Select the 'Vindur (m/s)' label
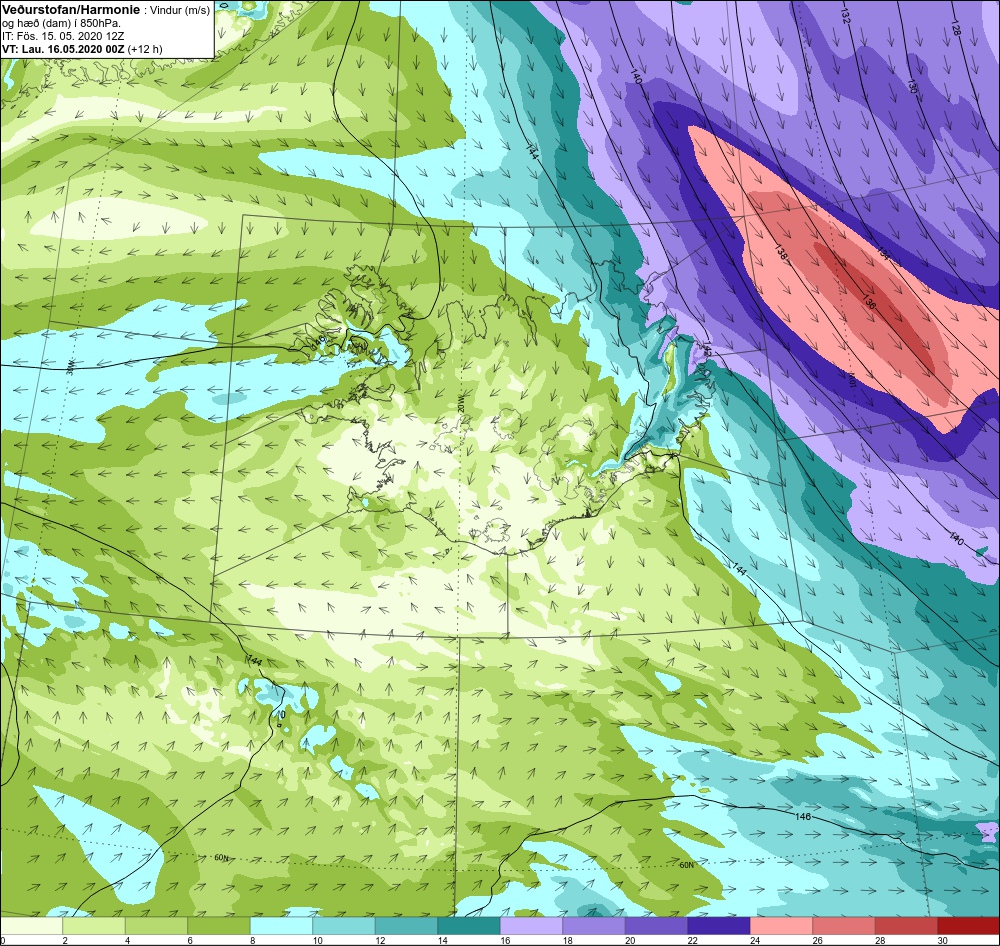The height and width of the screenshot is (946, 1000). point(180,11)
